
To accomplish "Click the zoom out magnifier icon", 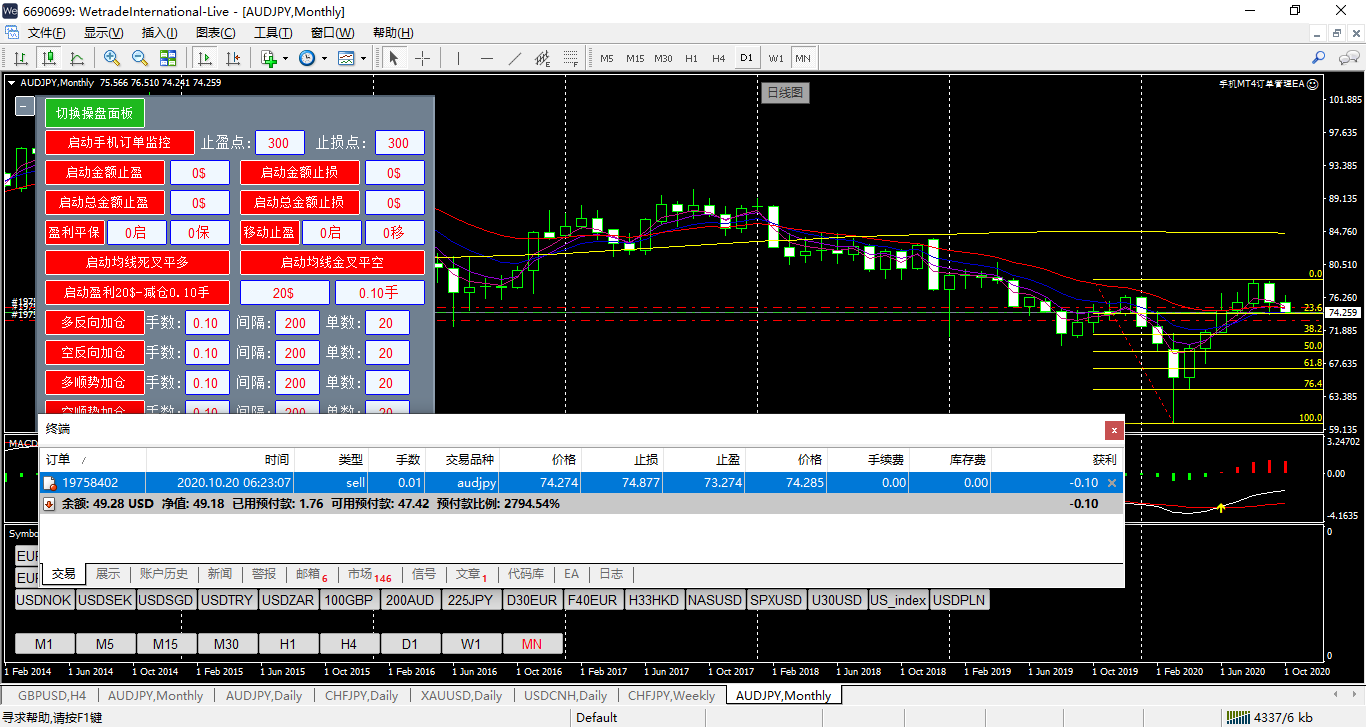I will 139,58.
